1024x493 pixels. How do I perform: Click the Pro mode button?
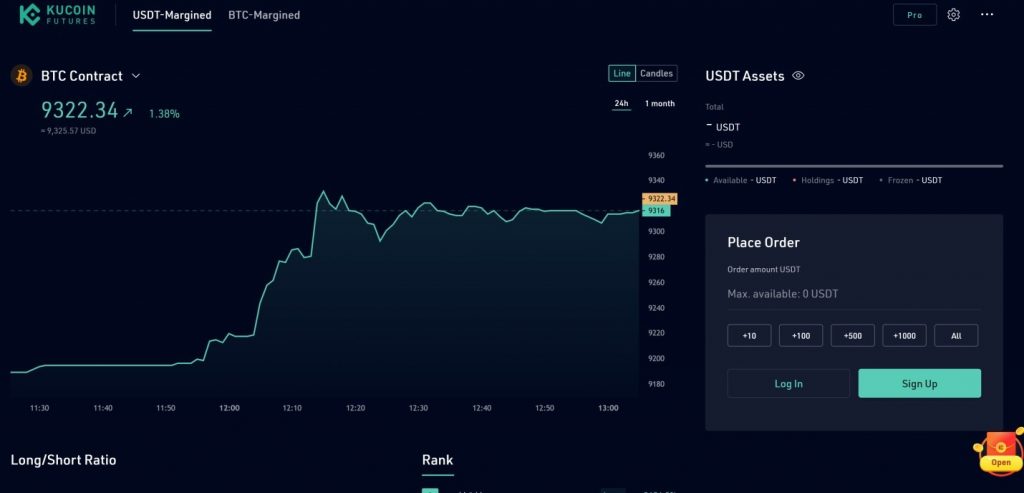914,15
